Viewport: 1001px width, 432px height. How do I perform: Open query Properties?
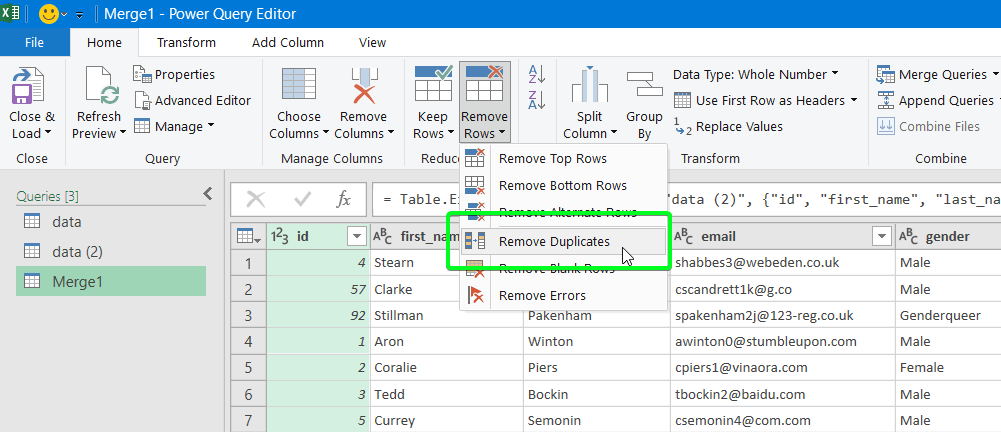coord(174,75)
